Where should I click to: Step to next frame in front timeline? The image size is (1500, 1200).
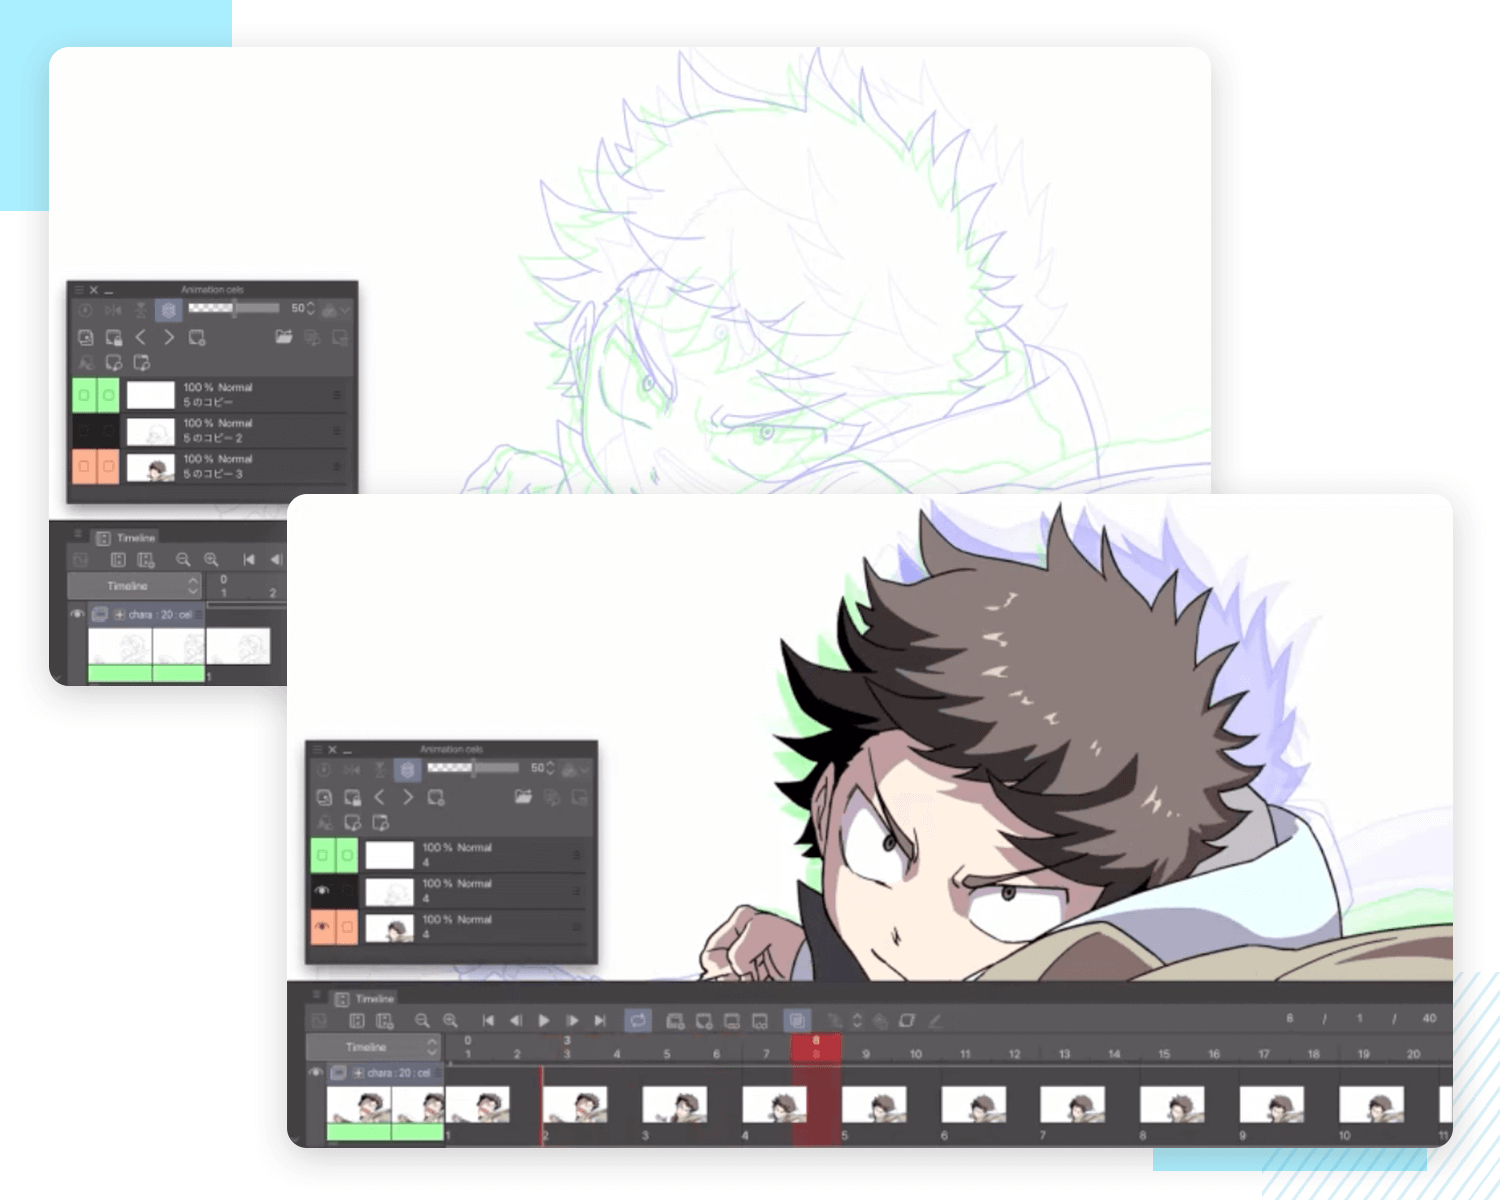(x=572, y=1021)
